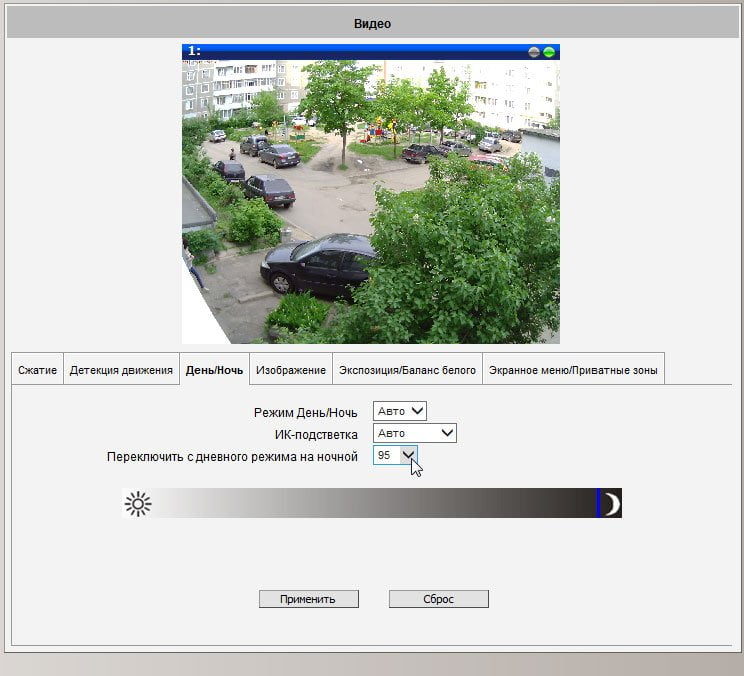The width and height of the screenshot is (744, 676).
Task: Switch to Экранное меню/Приватные зоны tab
Action: click(573, 370)
